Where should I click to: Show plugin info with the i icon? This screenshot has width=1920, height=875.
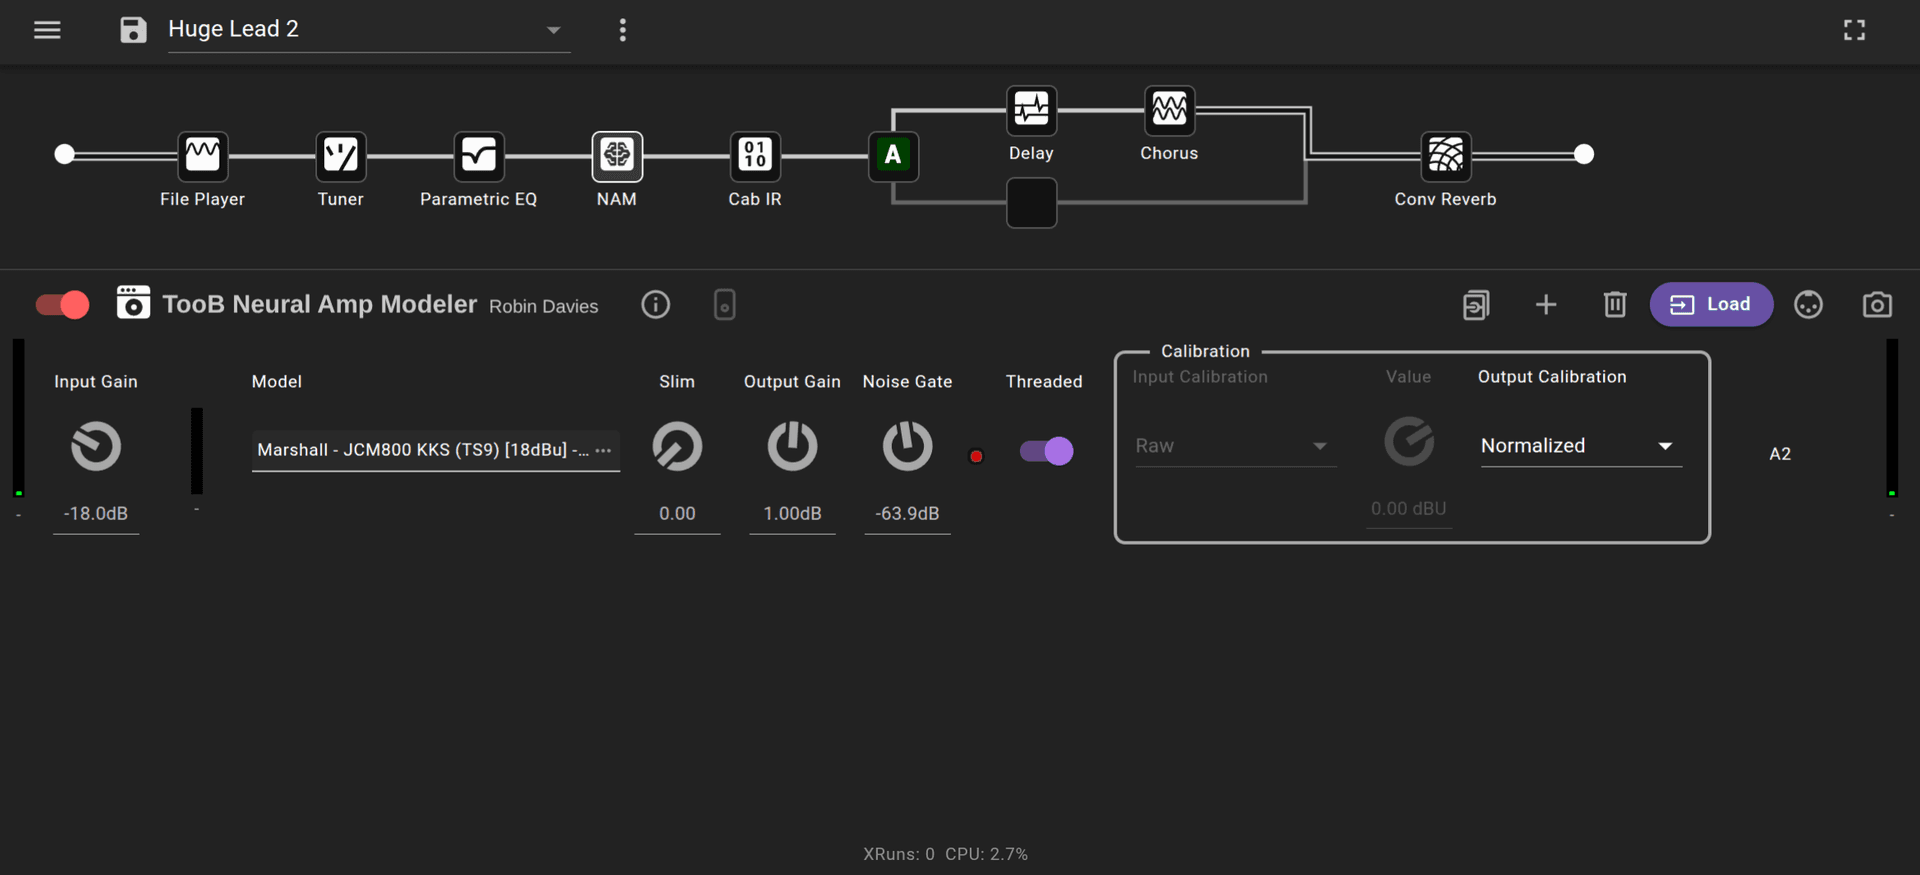(x=656, y=305)
